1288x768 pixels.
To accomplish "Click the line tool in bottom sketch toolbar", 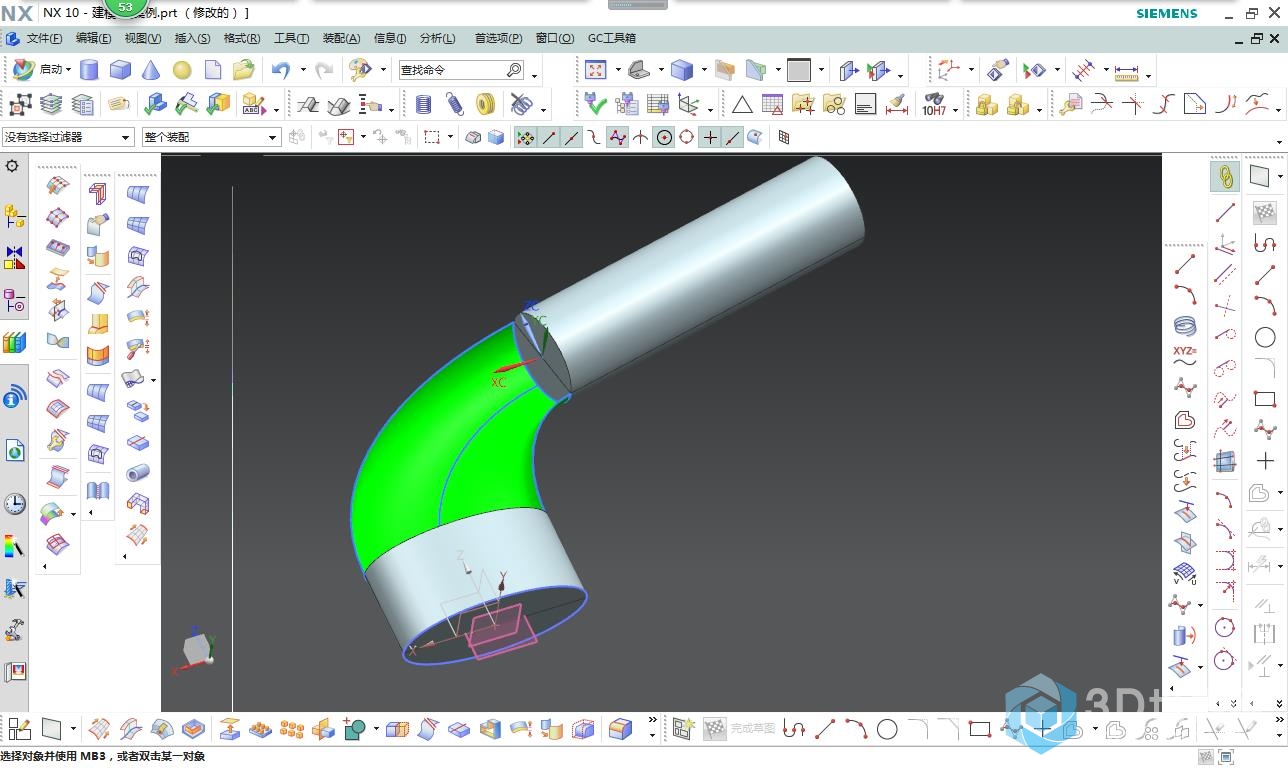I will (826, 729).
